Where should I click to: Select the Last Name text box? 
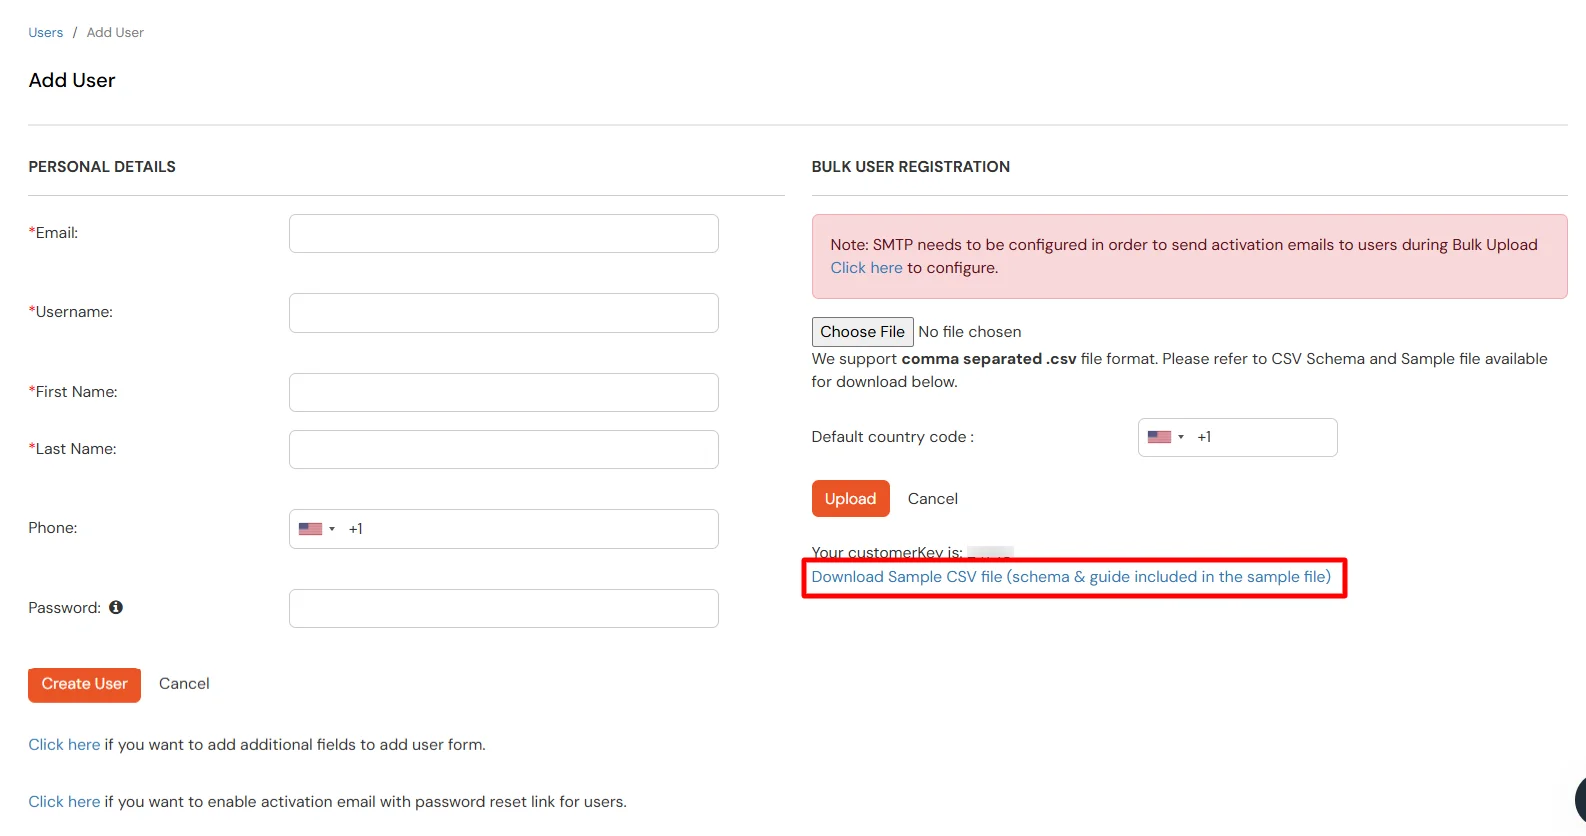[x=503, y=449]
